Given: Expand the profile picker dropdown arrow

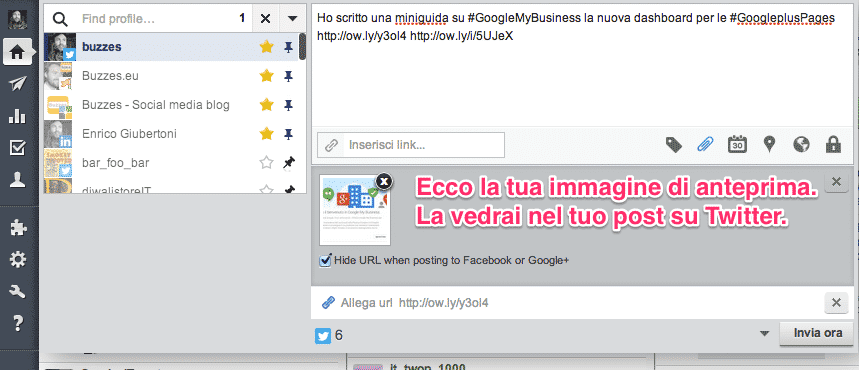Looking at the screenshot, I should (x=293, y=19).
